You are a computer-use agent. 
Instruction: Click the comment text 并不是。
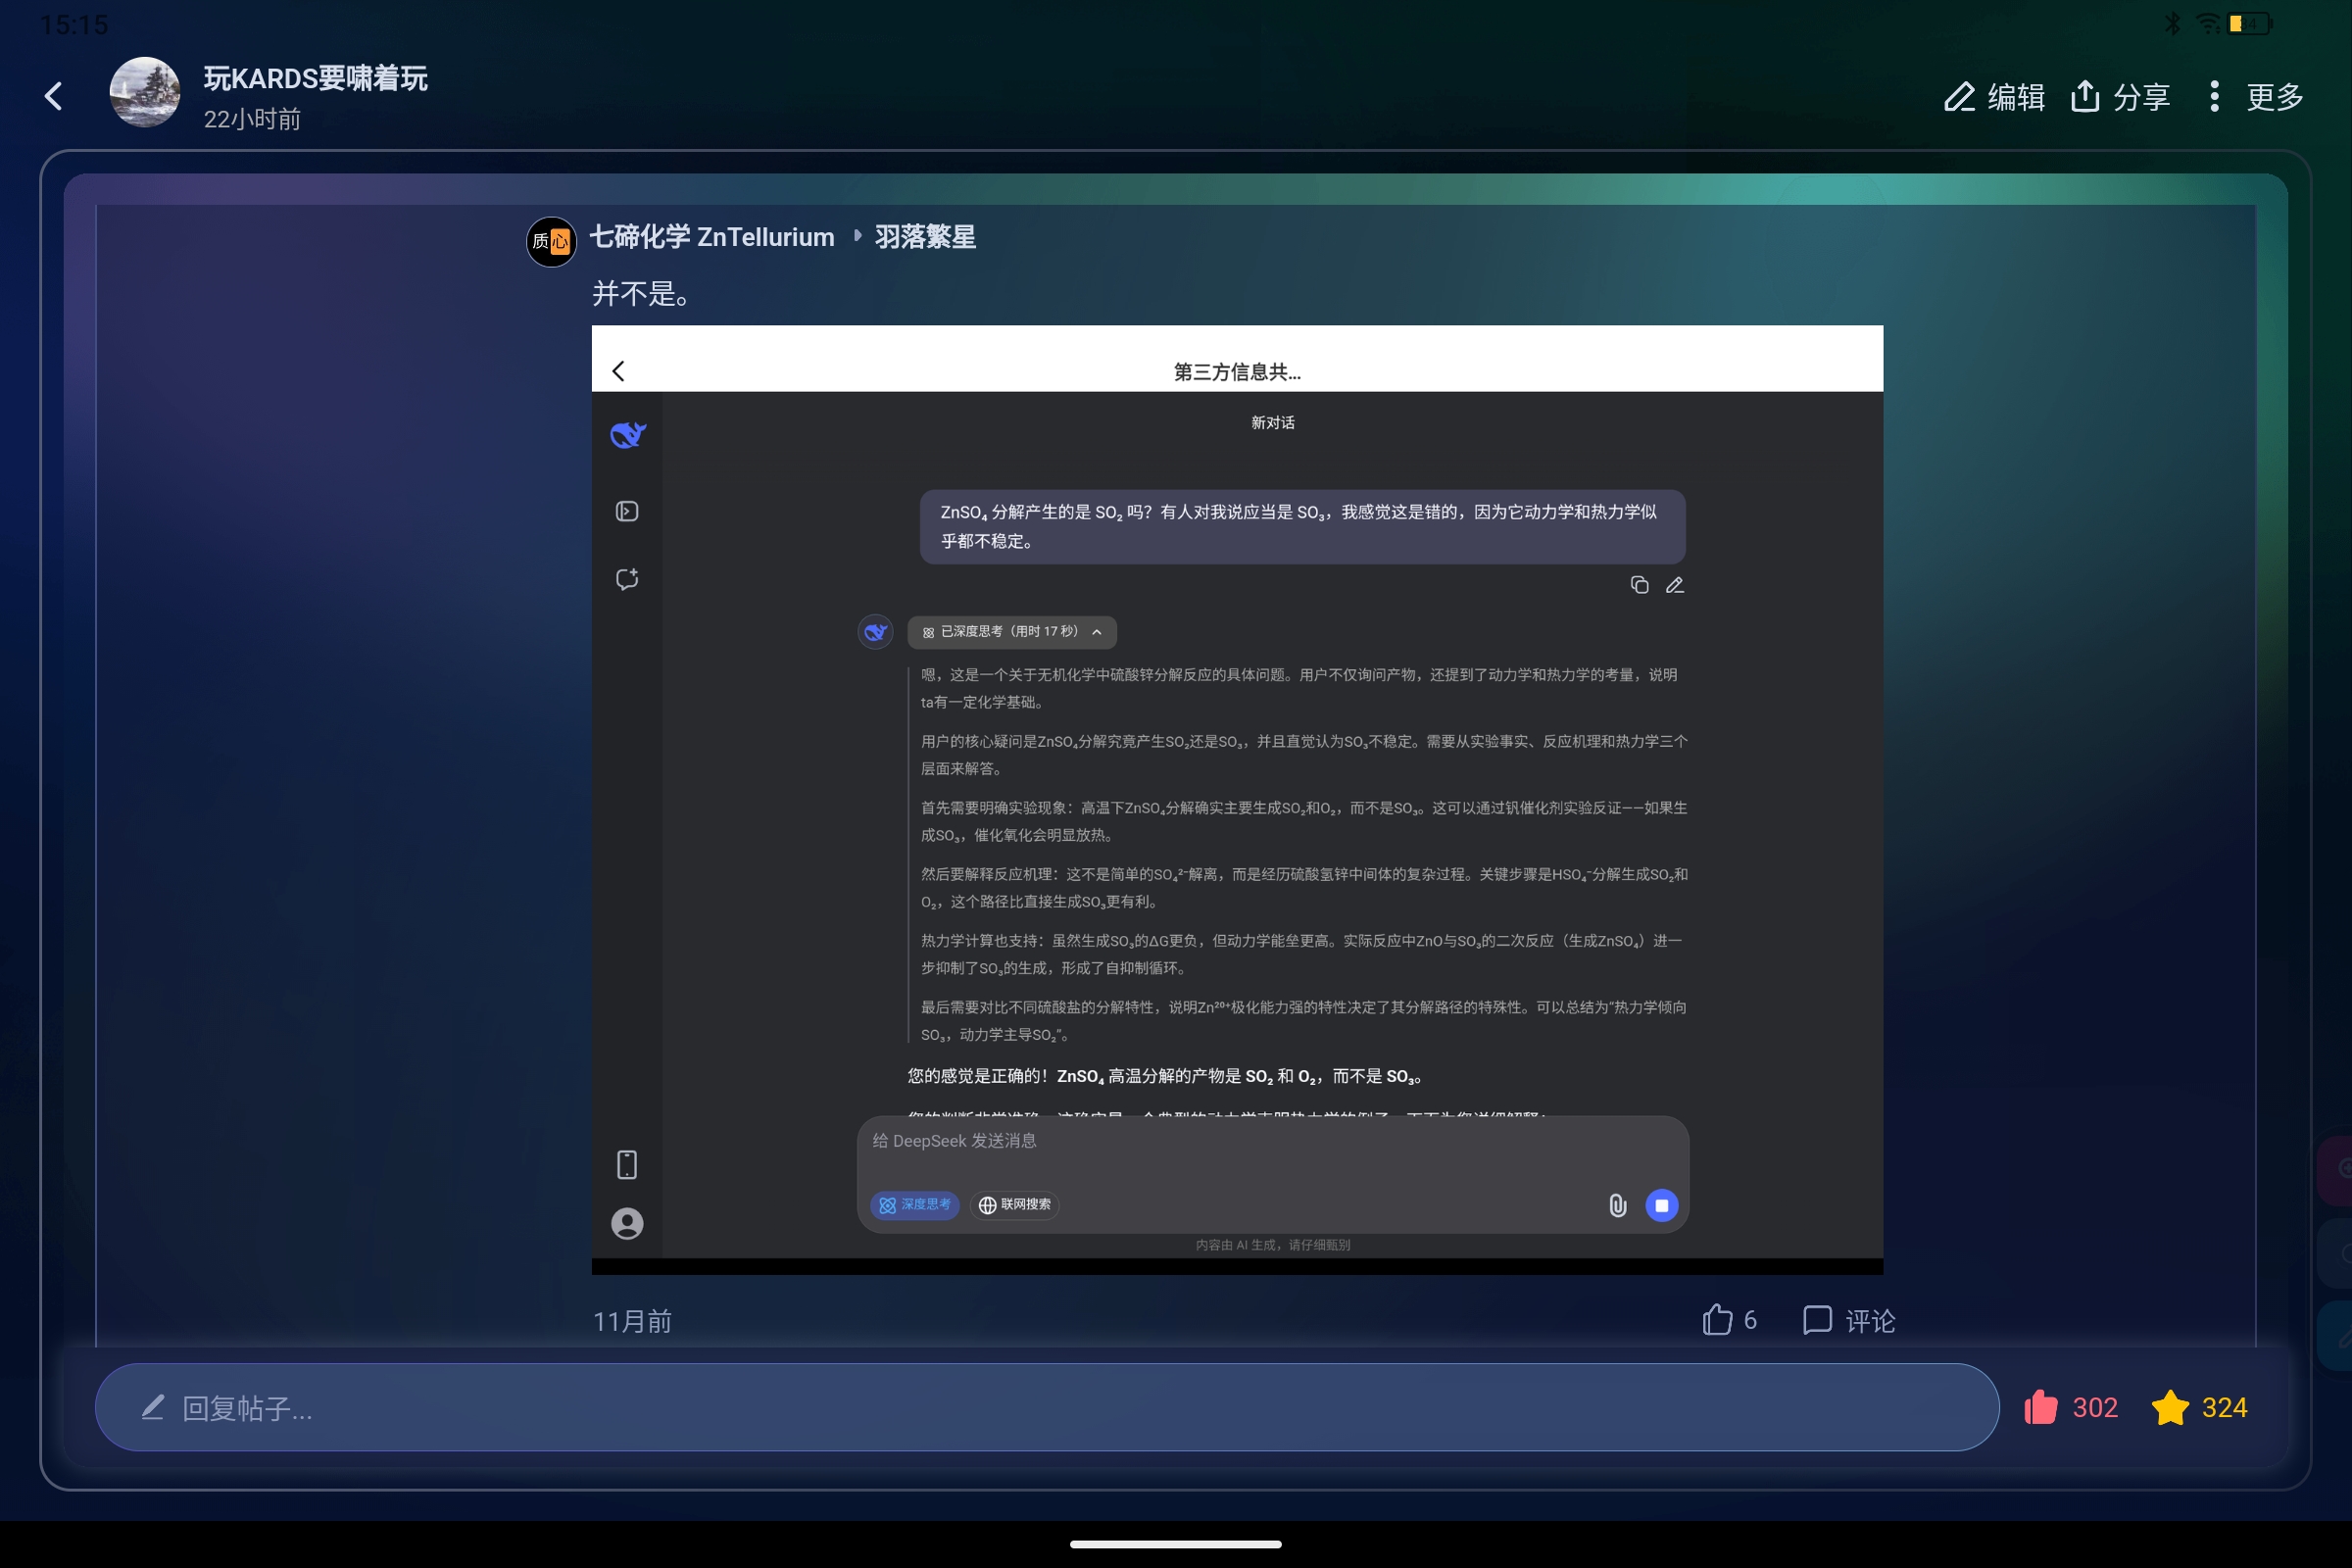(641, 294)
